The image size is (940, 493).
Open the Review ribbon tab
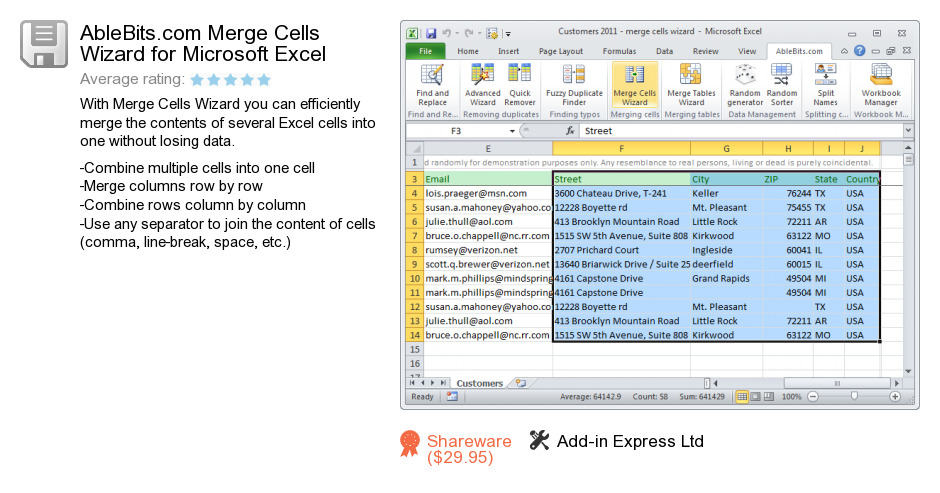coord(706,51)
